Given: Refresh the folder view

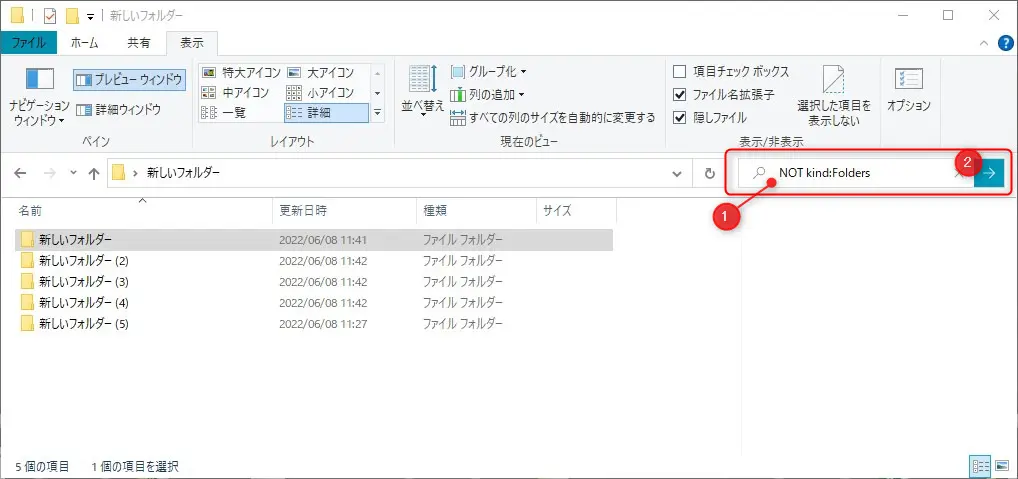Looking at the screenshot, I should point(710,173).
